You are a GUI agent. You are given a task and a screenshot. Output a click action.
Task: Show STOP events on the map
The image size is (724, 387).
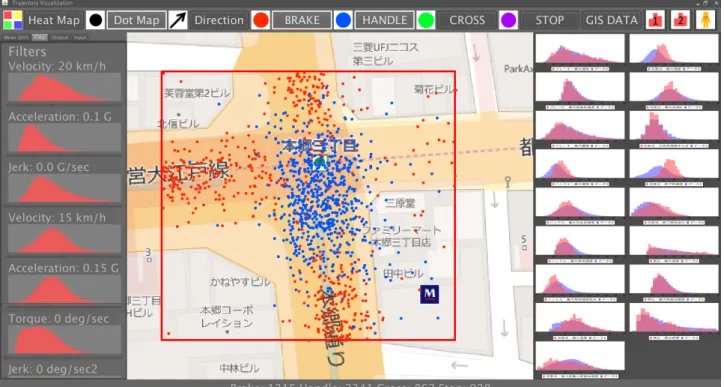pyautogui.click(x=549, y=20)
